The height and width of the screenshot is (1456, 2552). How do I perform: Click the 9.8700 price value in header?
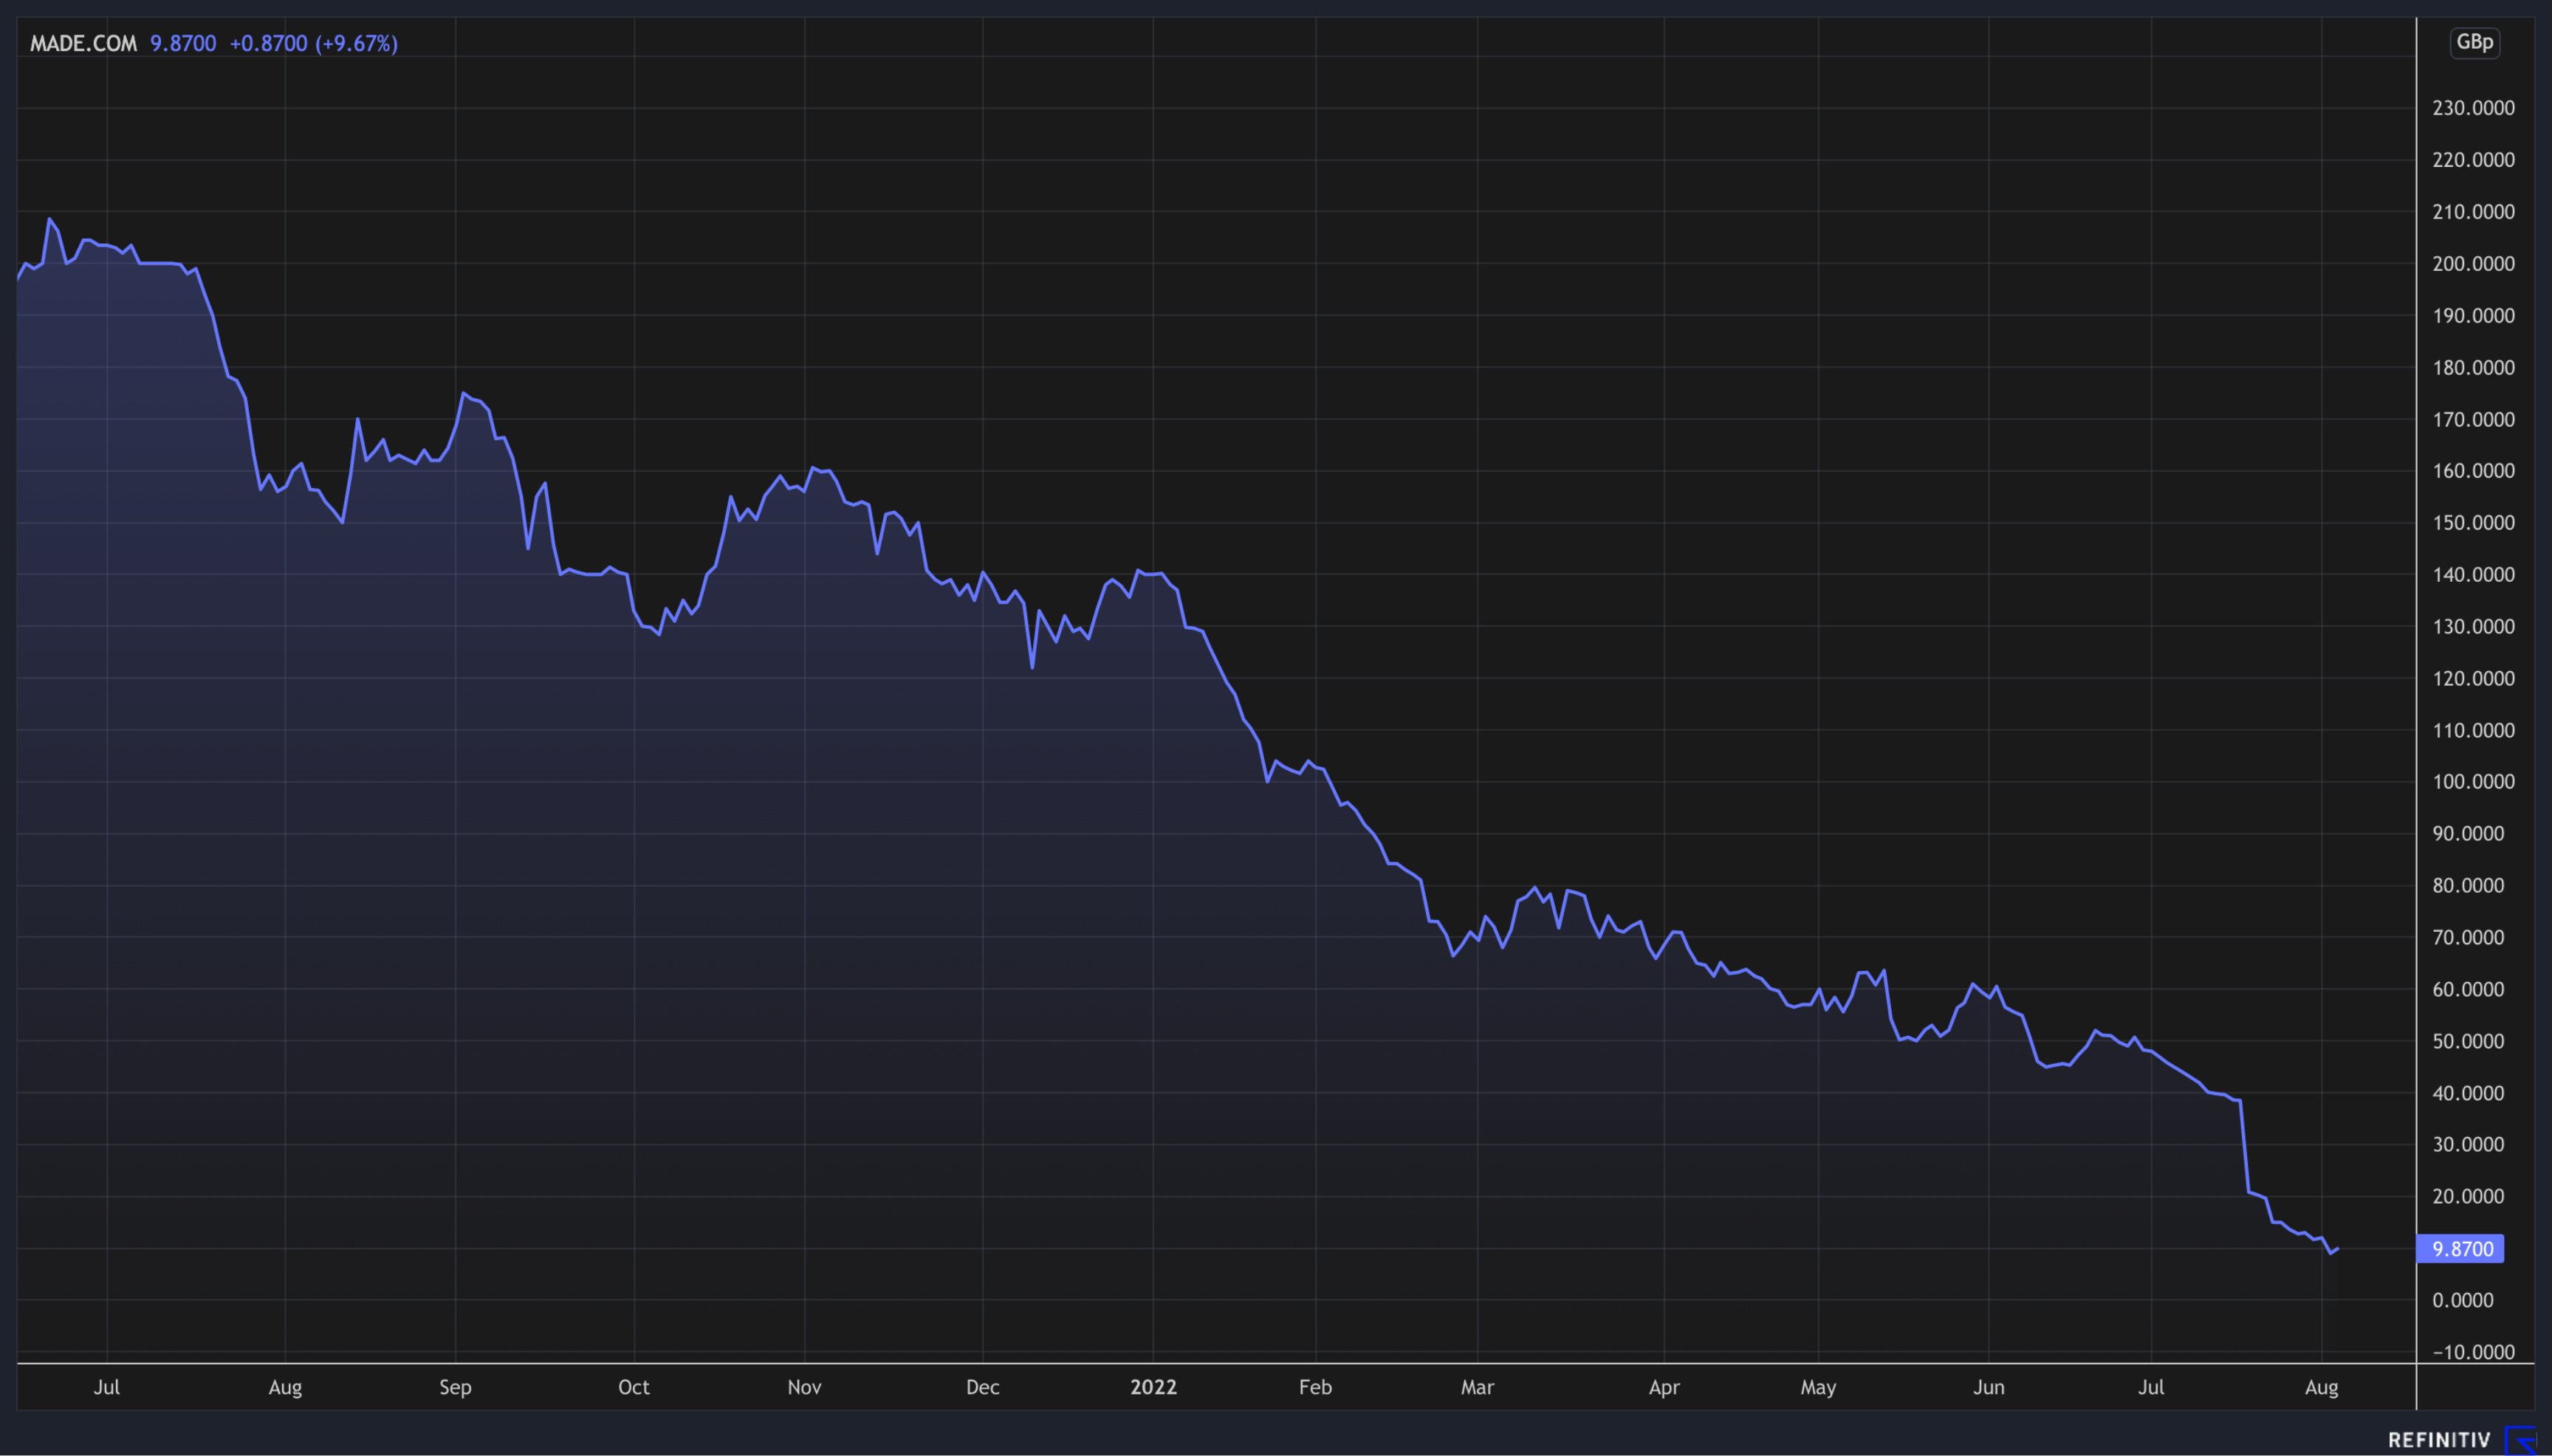[183, 43]
